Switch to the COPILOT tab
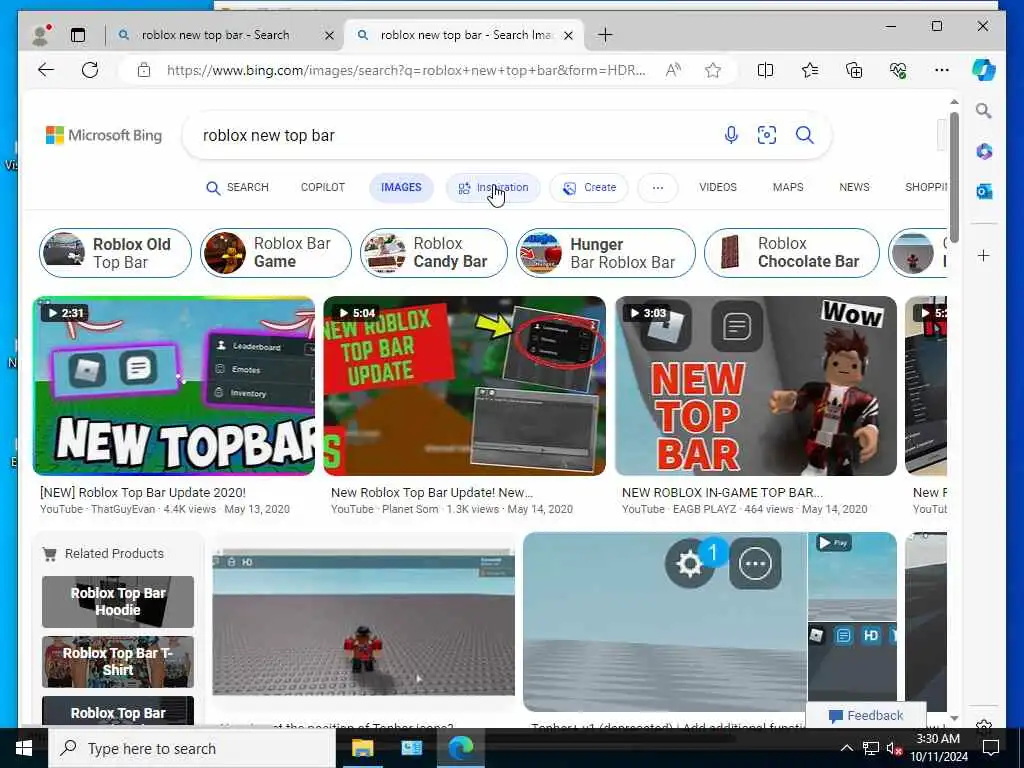The width and height of the screenshot is (1024, 768). (x=323, y=187)
